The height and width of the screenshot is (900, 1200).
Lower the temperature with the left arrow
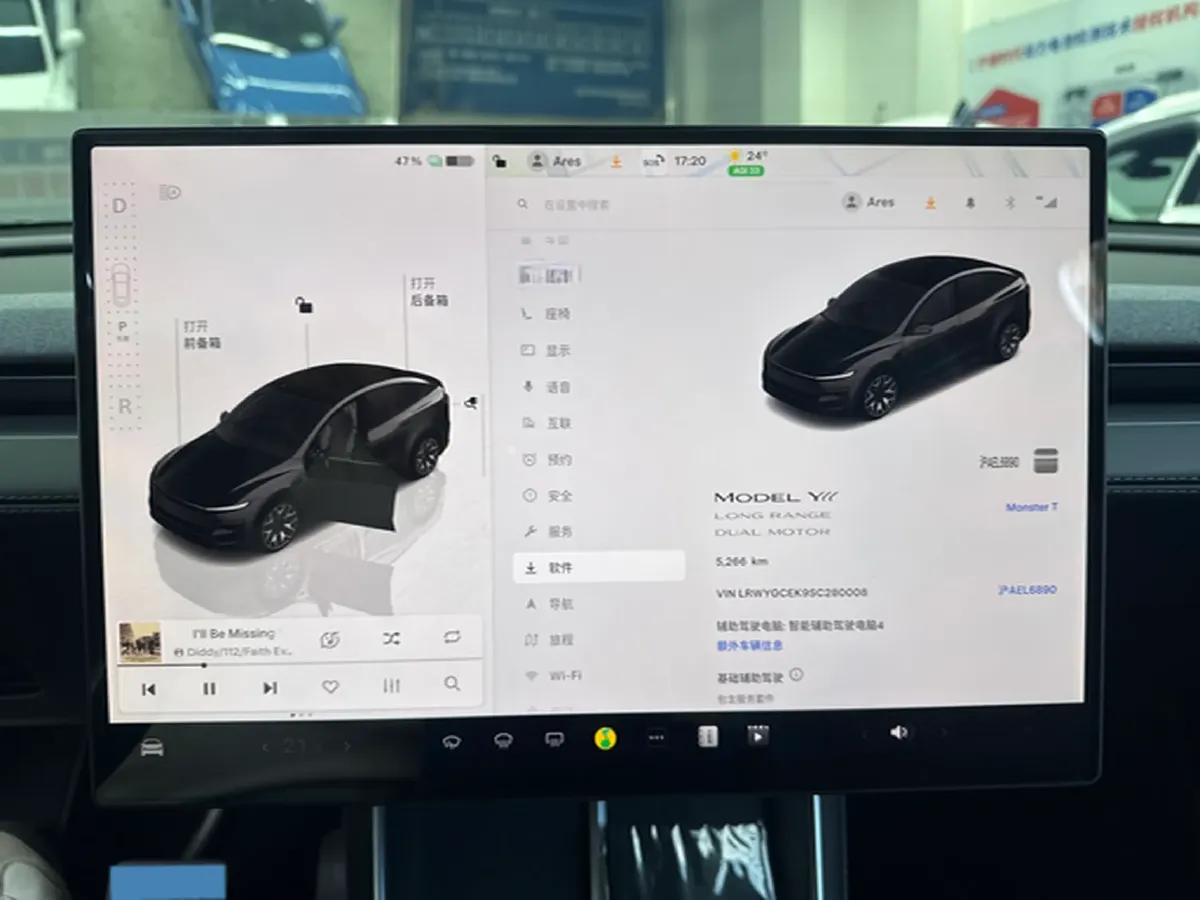click(265, 747)
